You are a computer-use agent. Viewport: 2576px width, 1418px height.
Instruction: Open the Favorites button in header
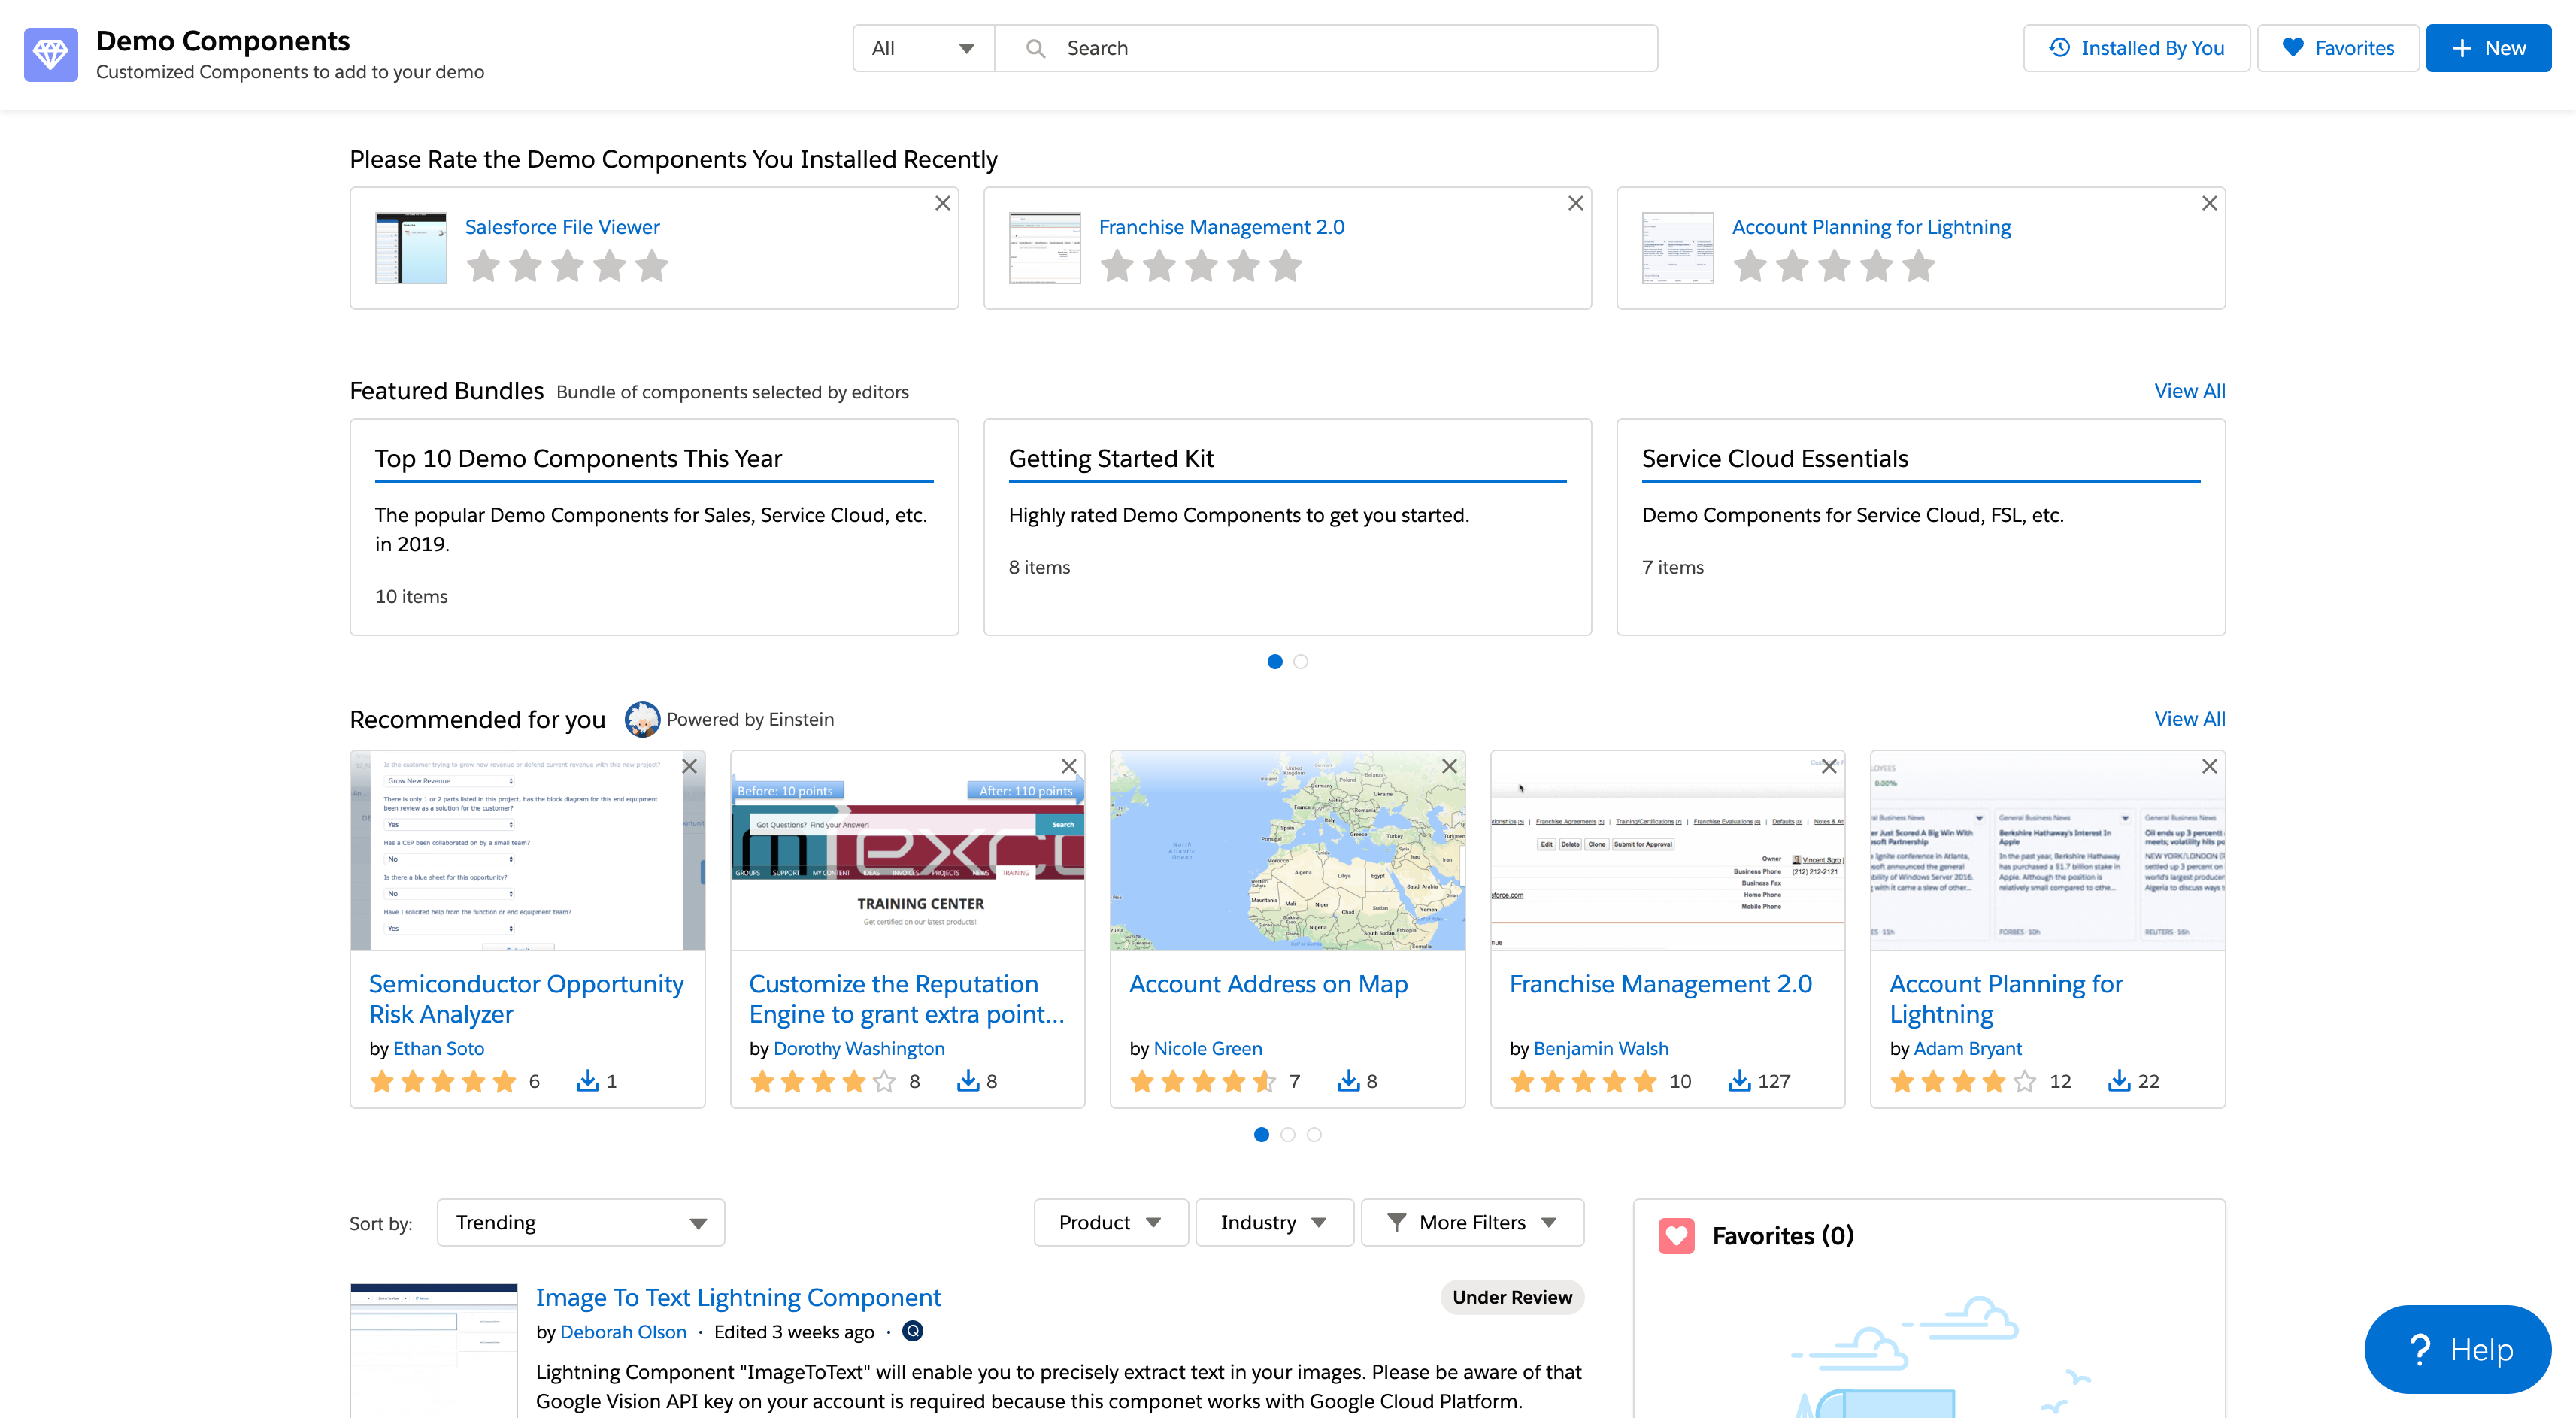(2338, 48)
